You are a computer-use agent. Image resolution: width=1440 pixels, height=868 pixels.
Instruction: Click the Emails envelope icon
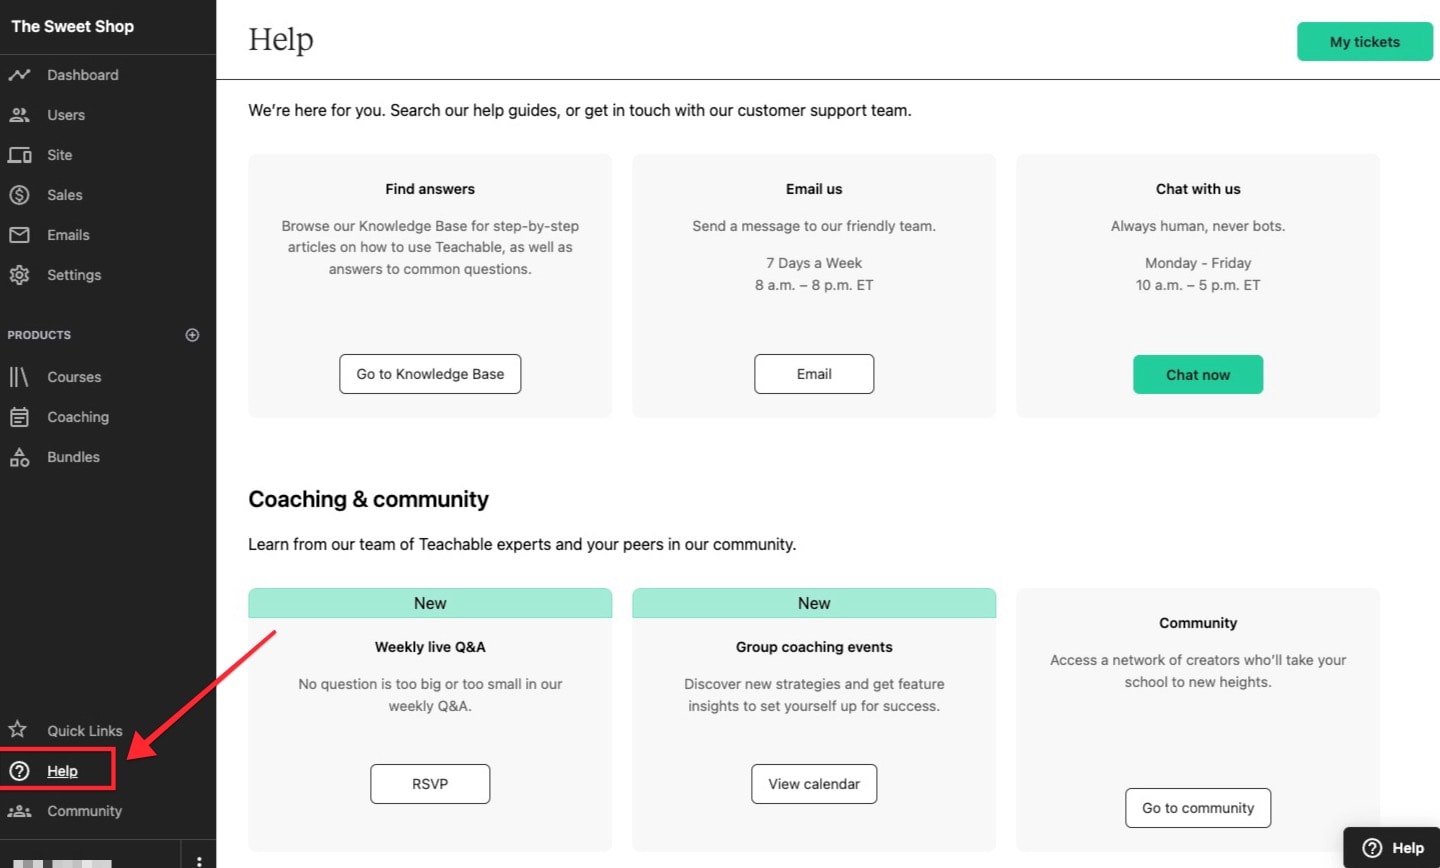[x=19, y=235]
